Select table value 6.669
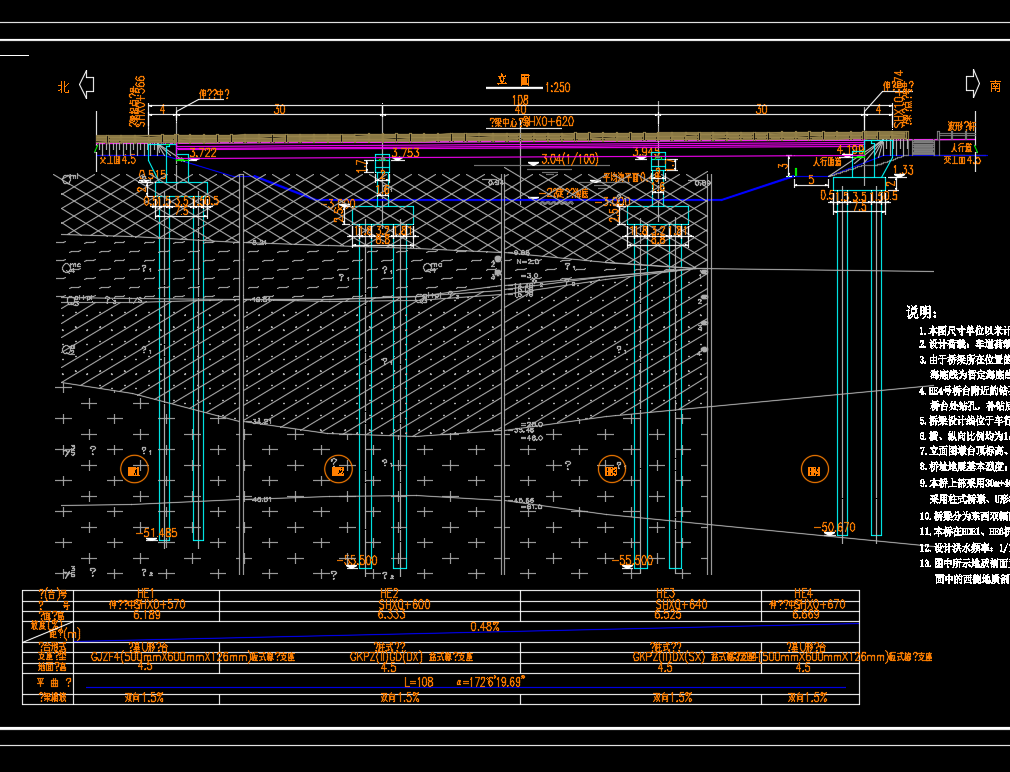 pyautogui.click(x=806, y=615)
